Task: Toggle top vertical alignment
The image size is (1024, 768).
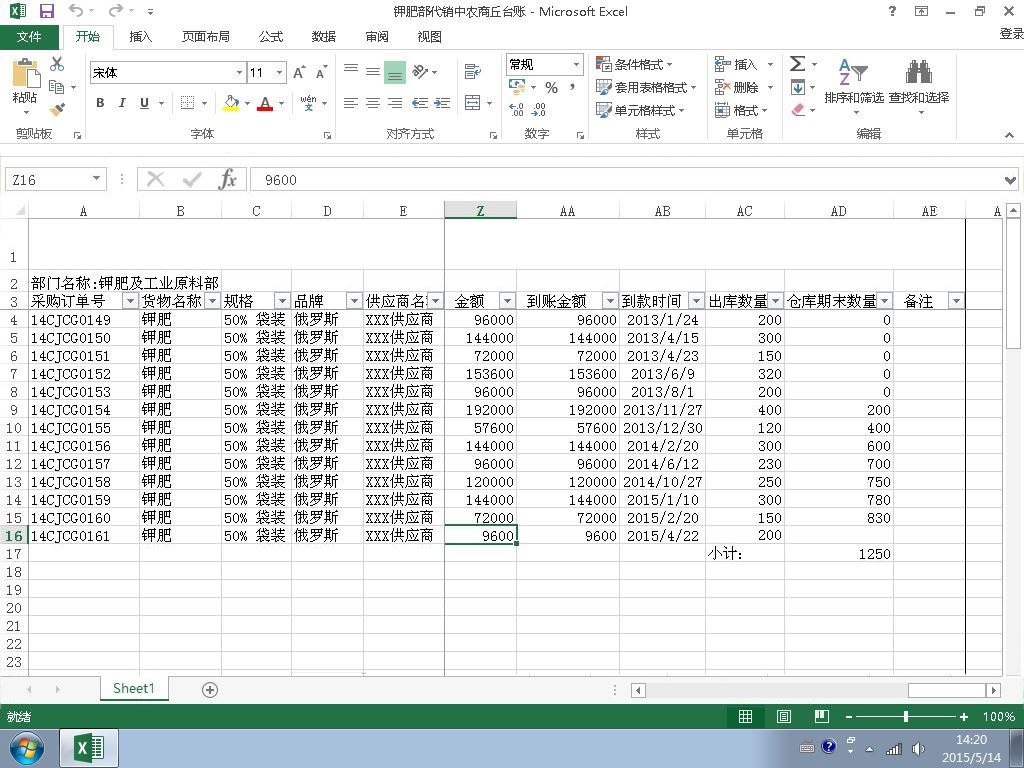Action: 351,69
